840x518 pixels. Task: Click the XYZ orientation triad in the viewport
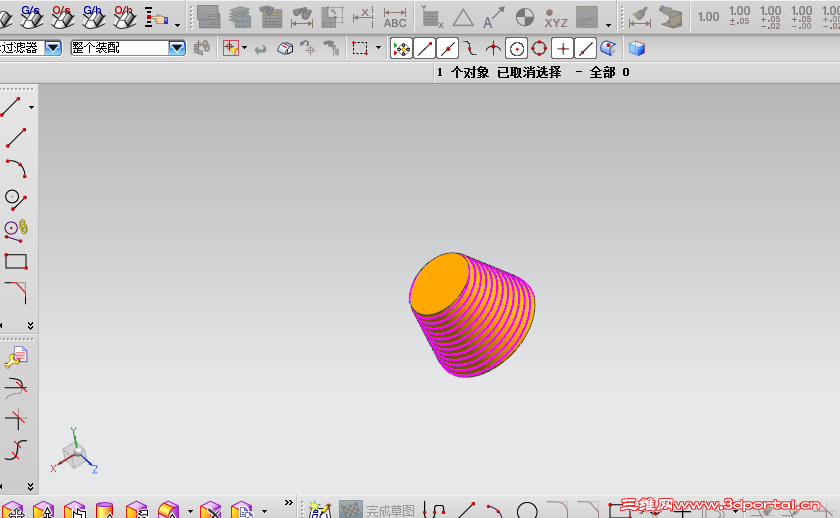pyautogui.click(x=74, y=451)
